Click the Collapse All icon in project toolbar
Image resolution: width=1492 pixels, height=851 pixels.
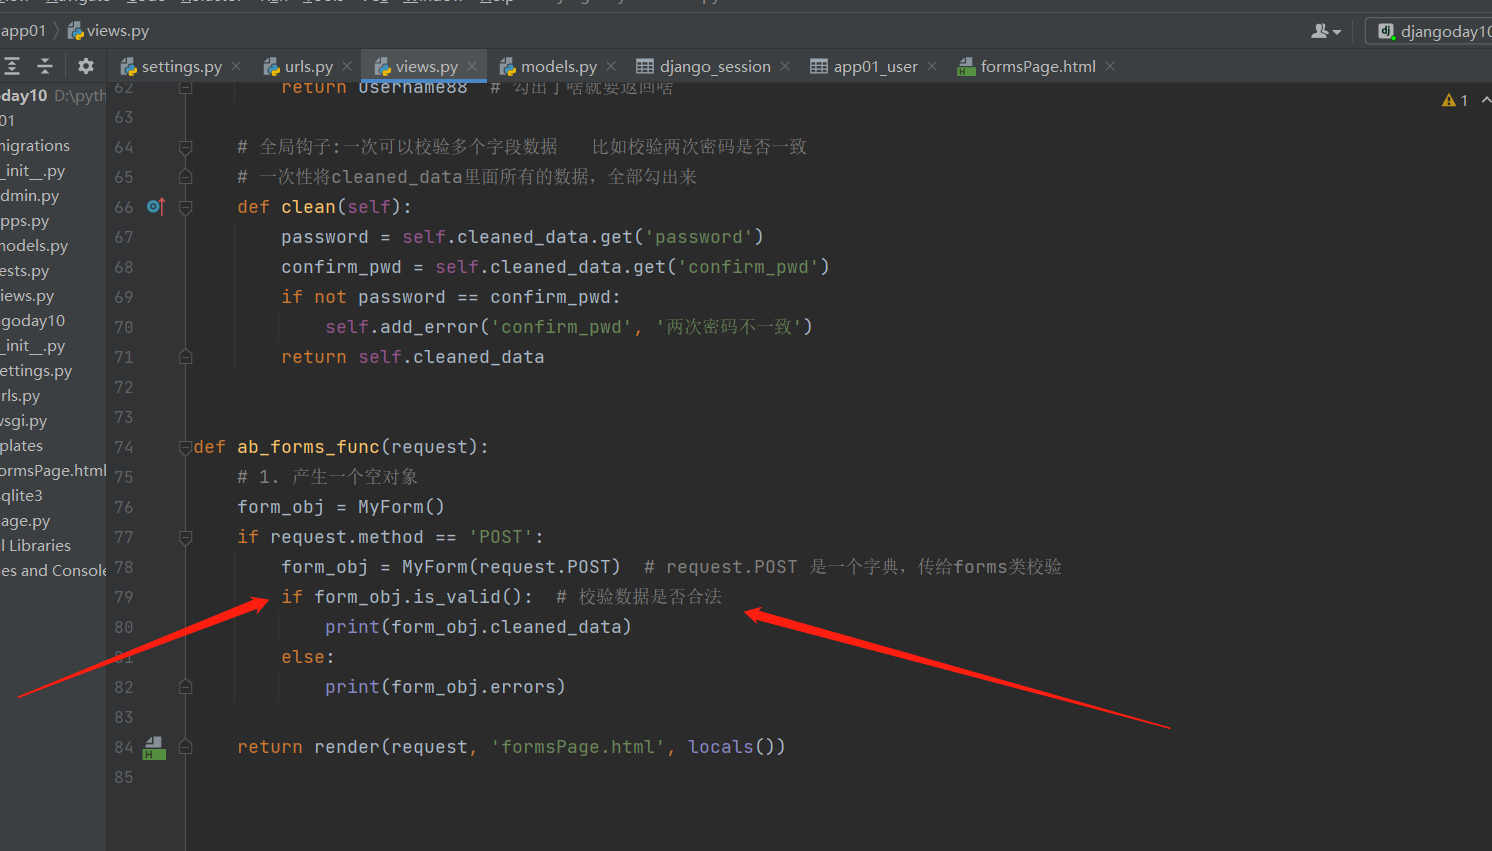point(45,66)
